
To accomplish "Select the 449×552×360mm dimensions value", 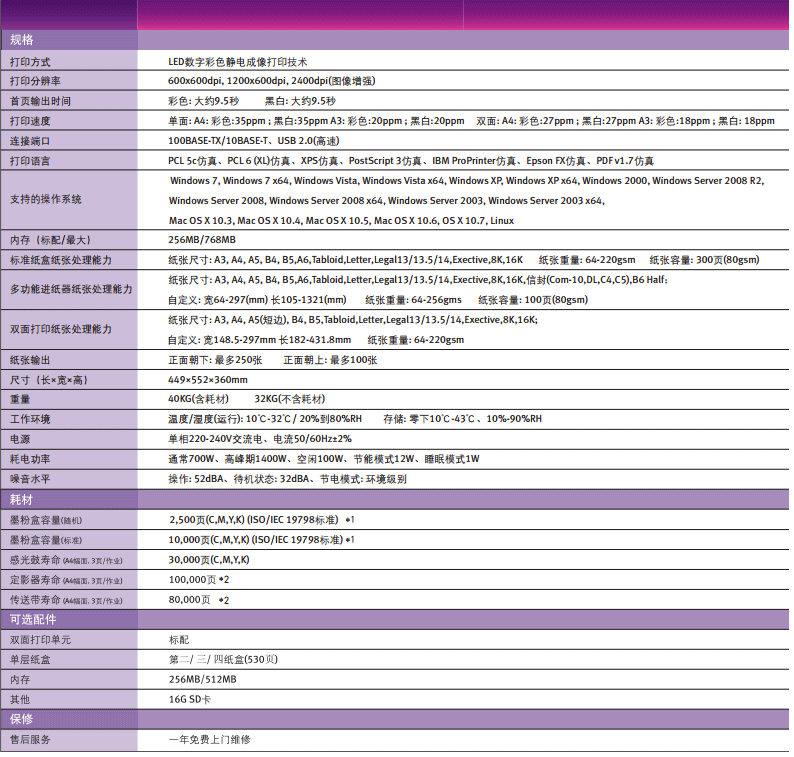I will (x=208, y=379).
